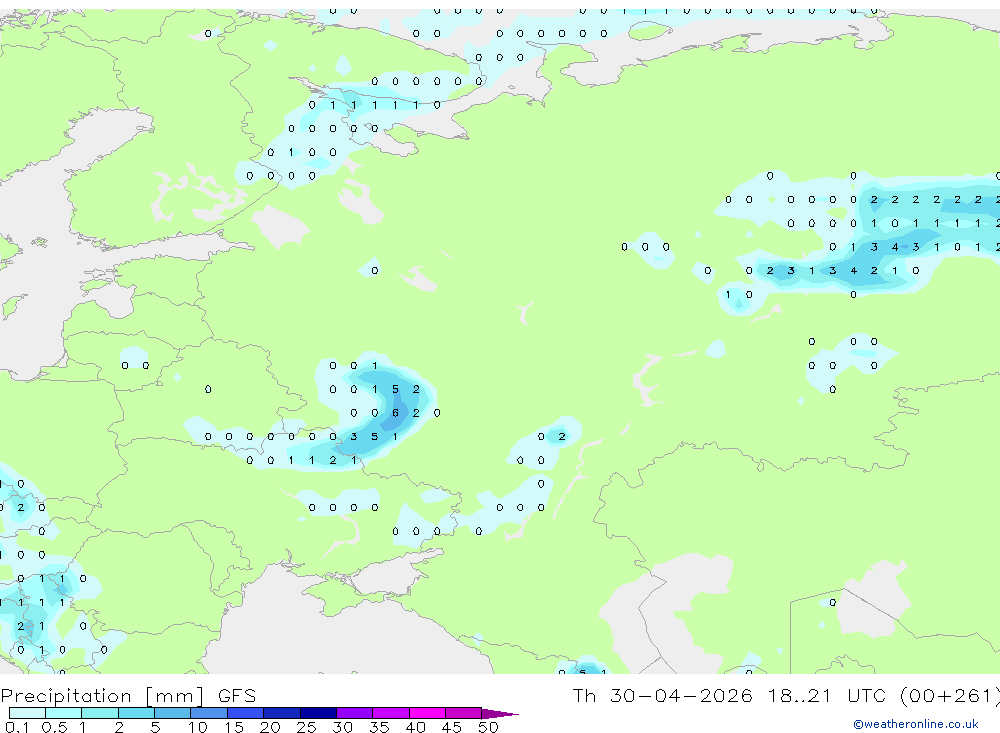Click the 'Precipitation' title word
1000x733 pixels.
[x=66, y=695]
